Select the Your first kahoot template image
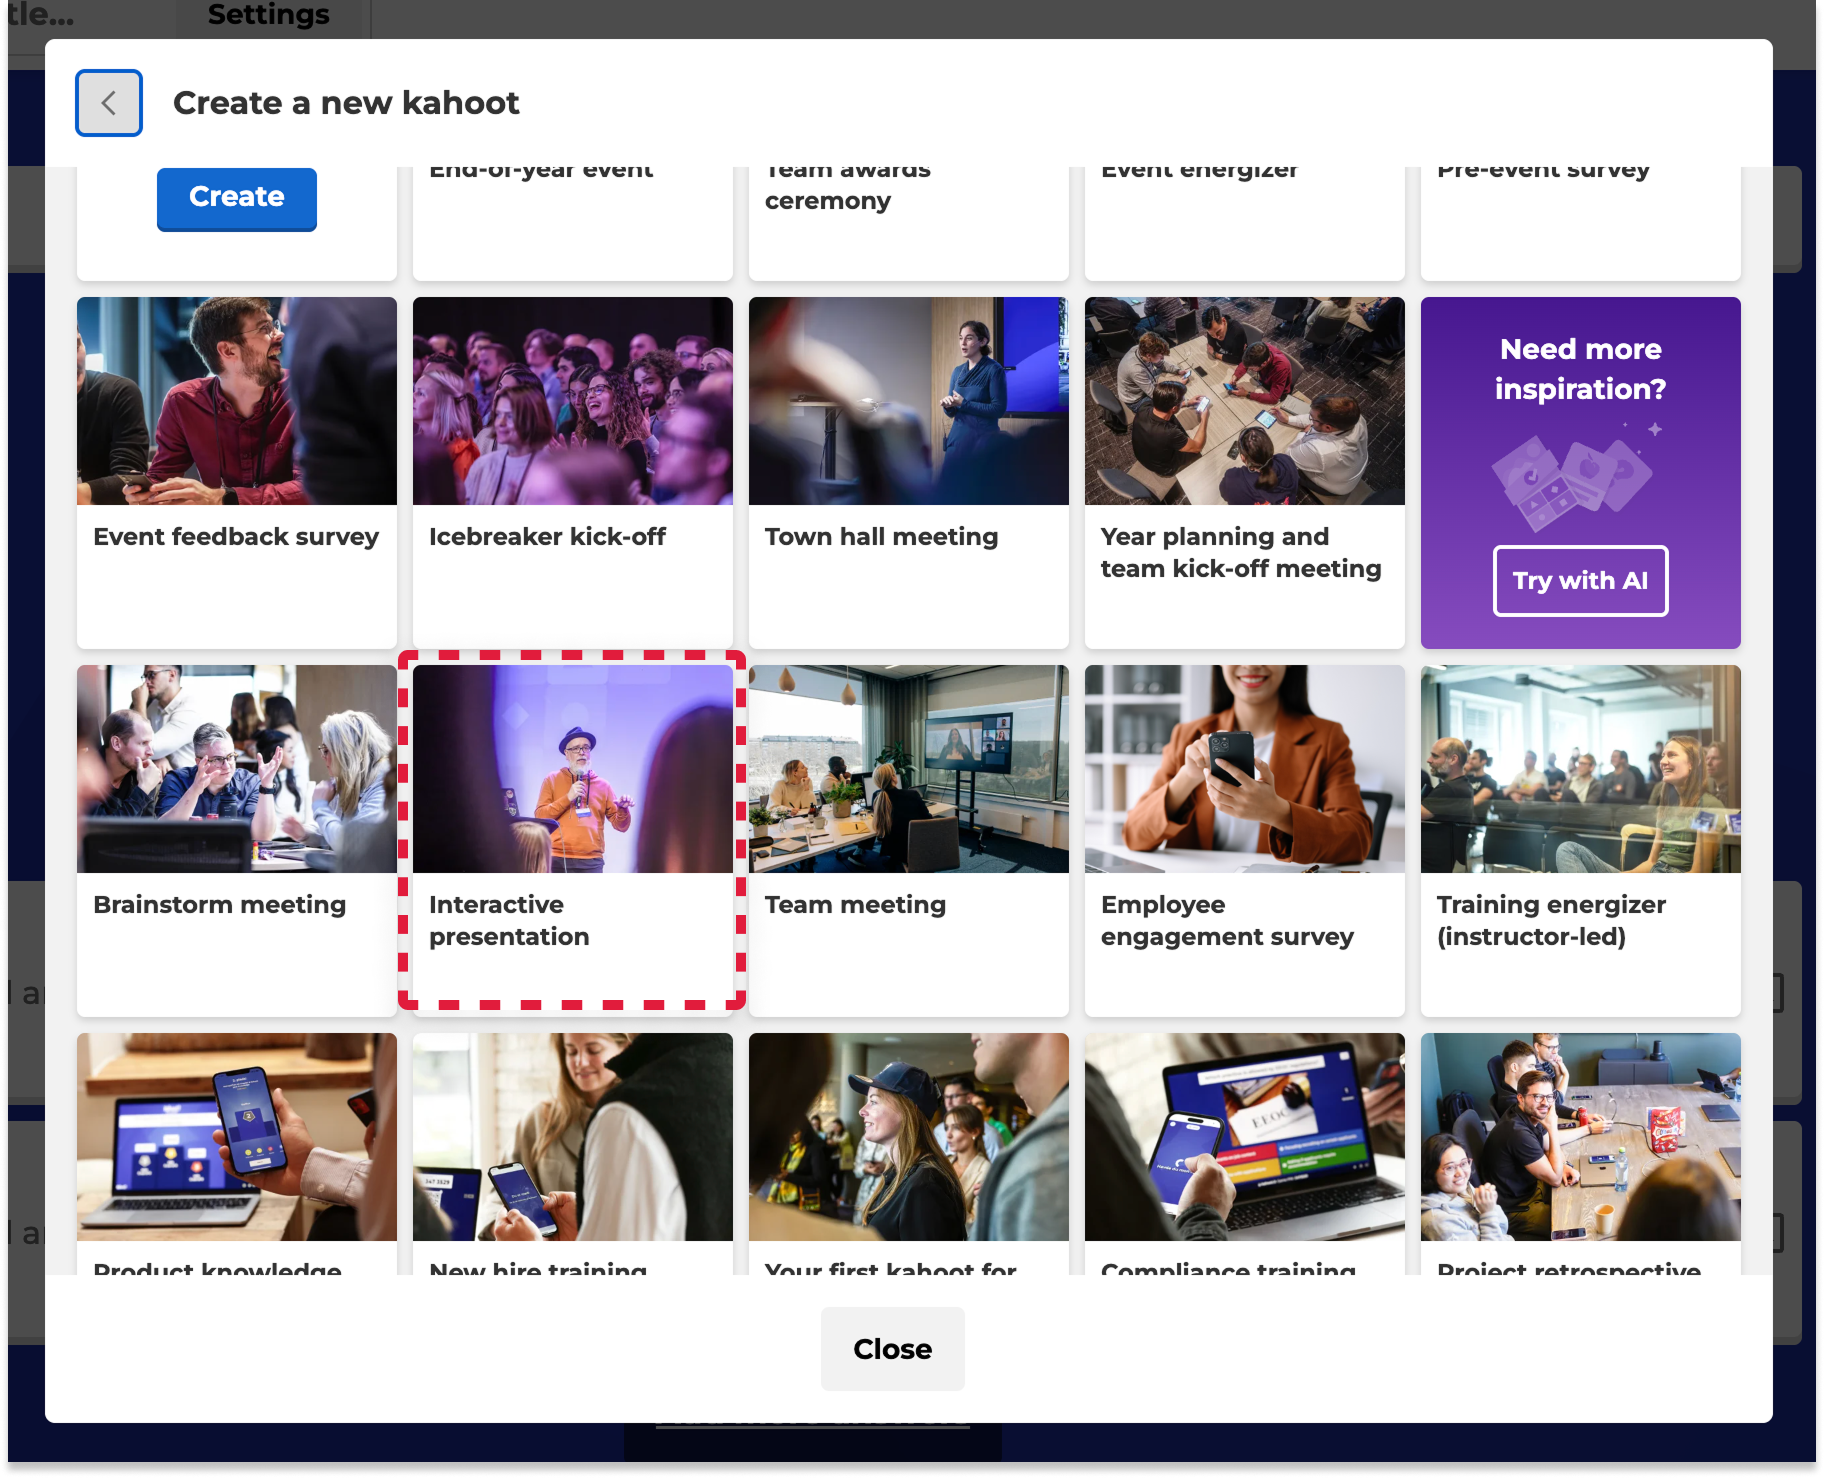The image size is (1824, 1478). pyautogui.click(x=908, y=1137)
